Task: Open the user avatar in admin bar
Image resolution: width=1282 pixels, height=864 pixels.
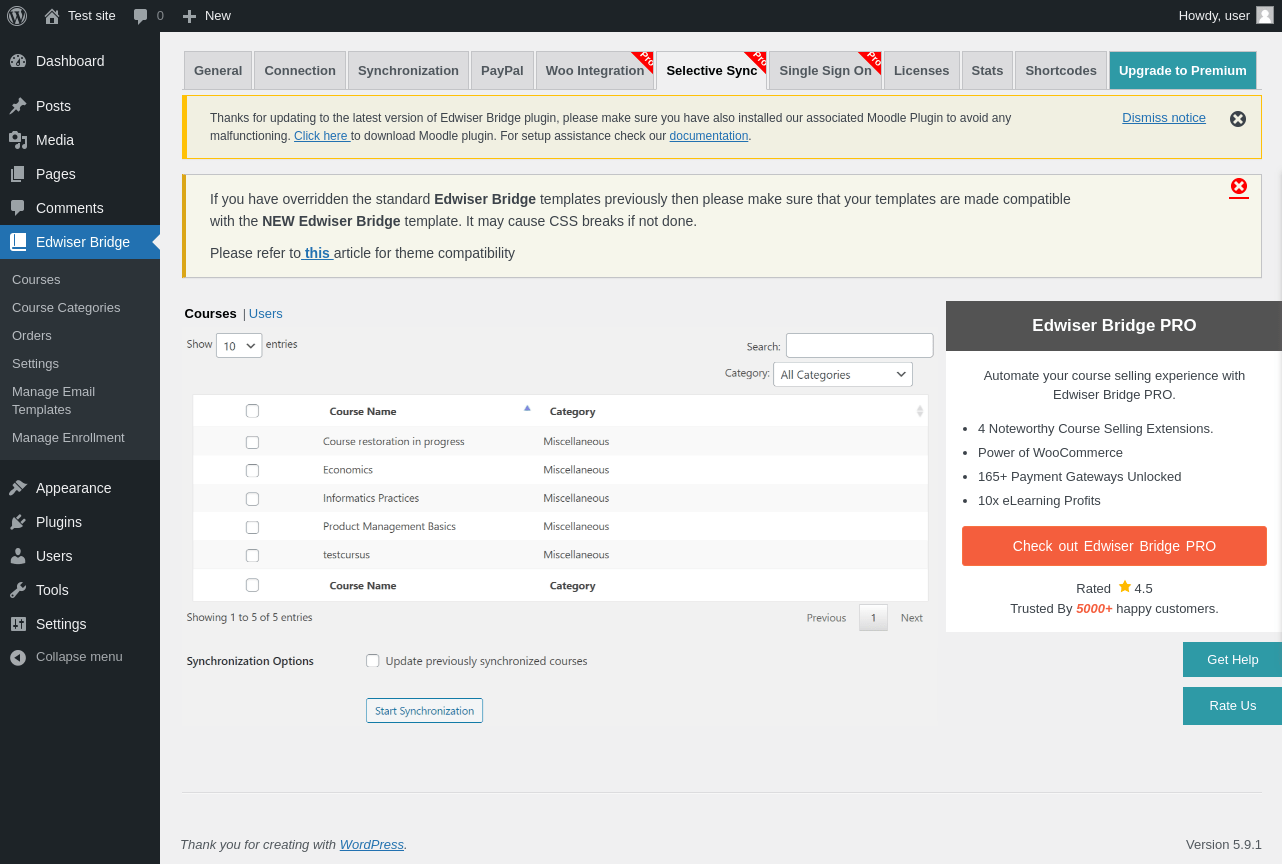Action: pyautogui.click(x=1265, y=15)
